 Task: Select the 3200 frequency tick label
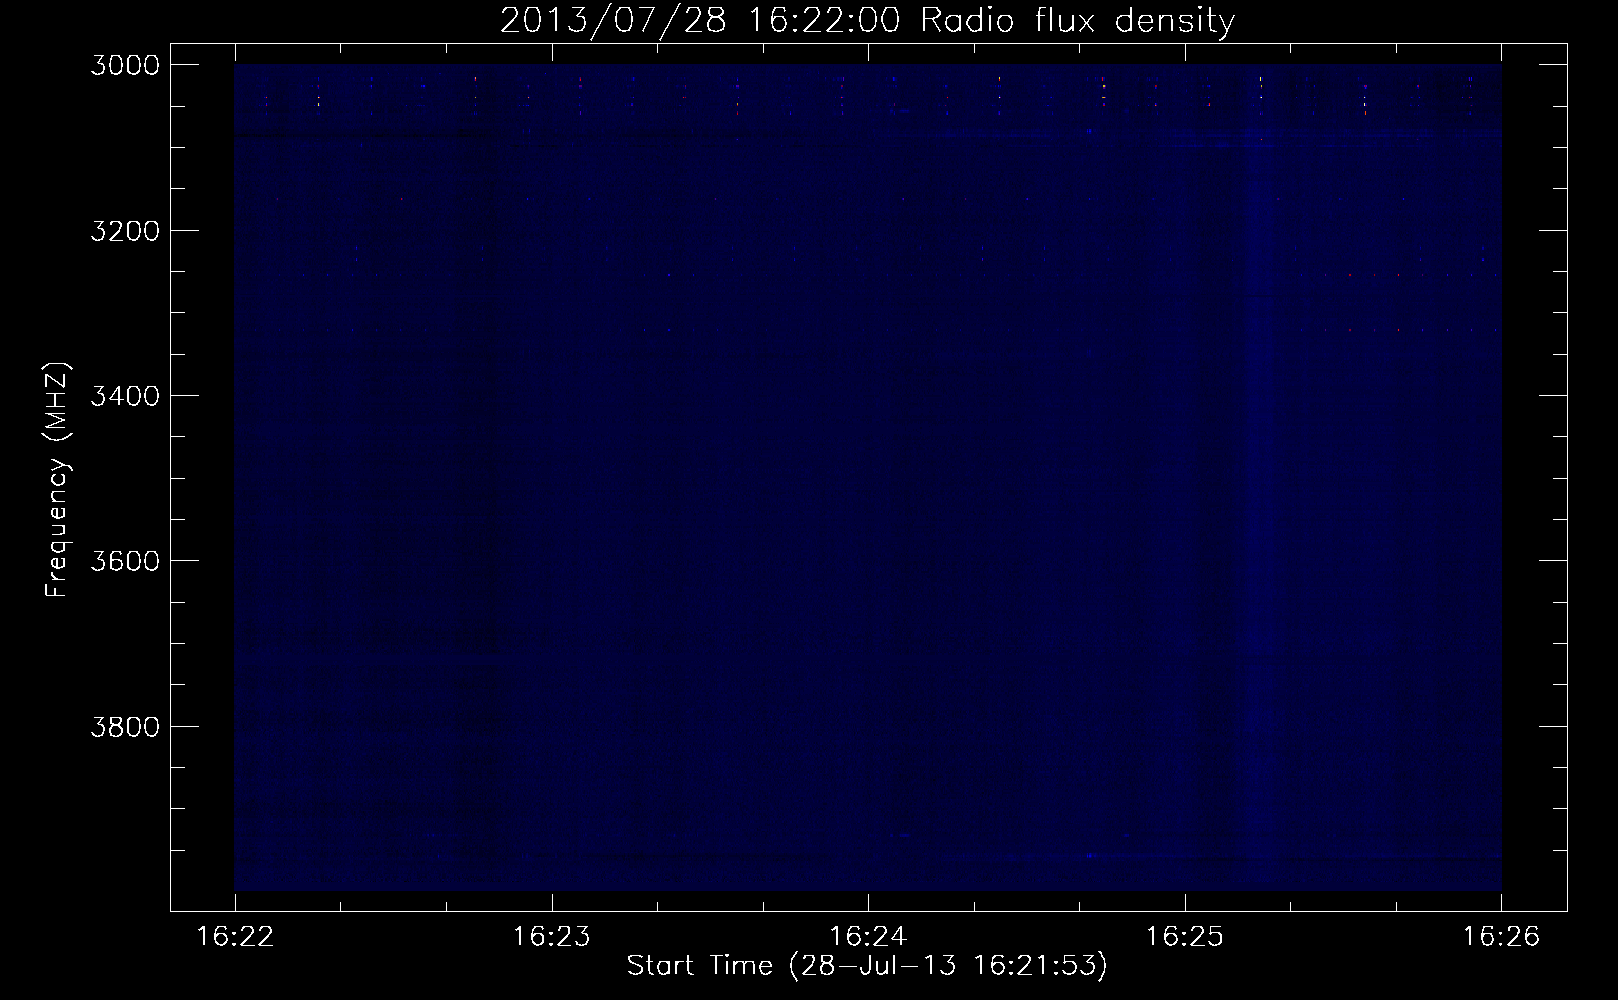tap(125, 231)
